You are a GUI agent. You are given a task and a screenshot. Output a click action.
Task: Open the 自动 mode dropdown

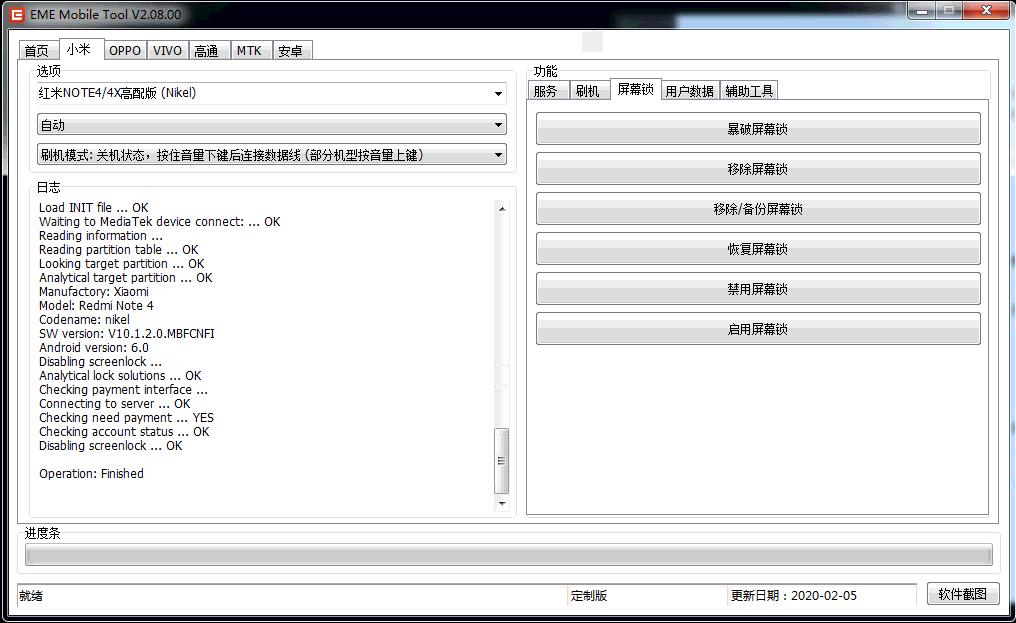pos(271,124)
